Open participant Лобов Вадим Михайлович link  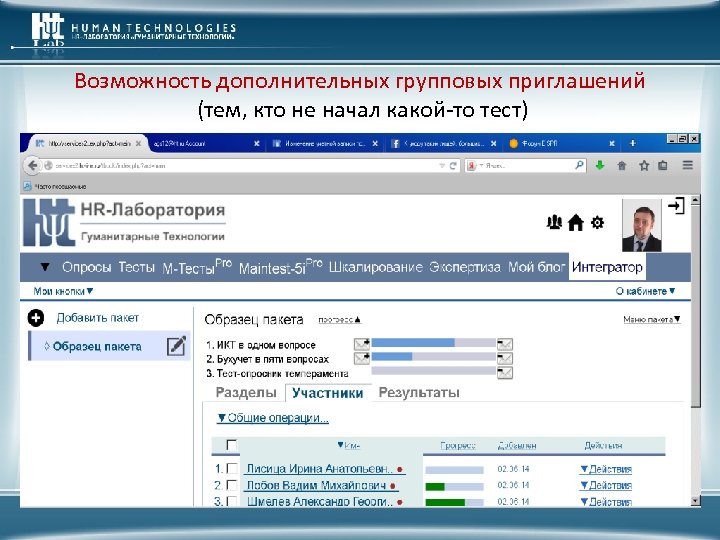pyautogui.click(x=316, y=485)
